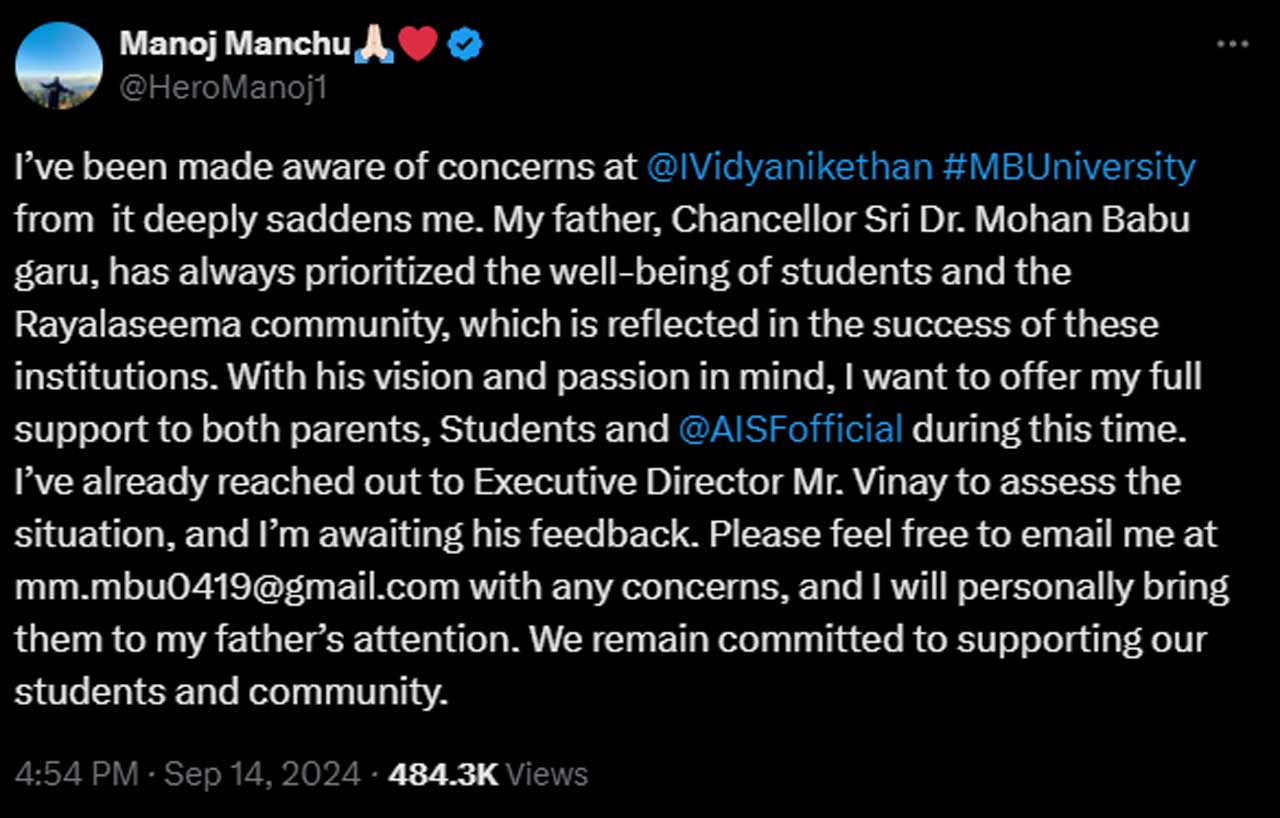Follow the #MBUniversity hashtag
The width and height of the screenshot is (1280, 818).
[1069, 166]
